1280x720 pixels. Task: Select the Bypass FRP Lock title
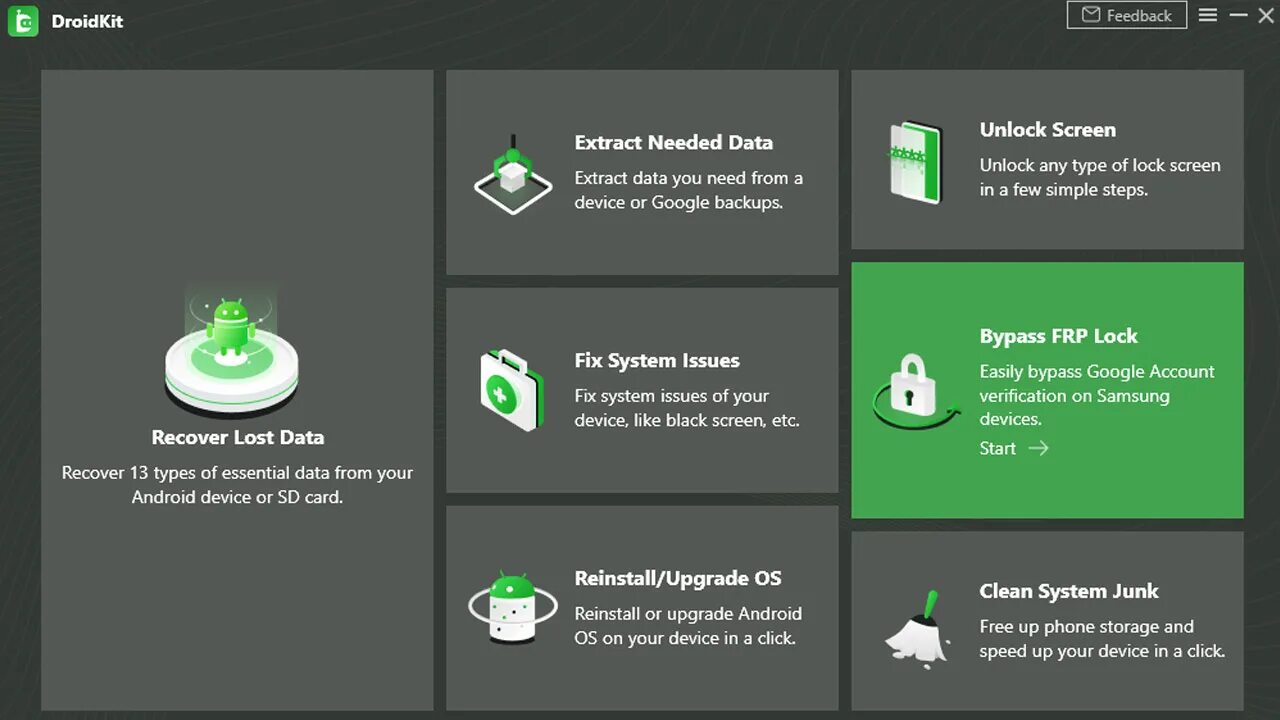[1059, 336]
